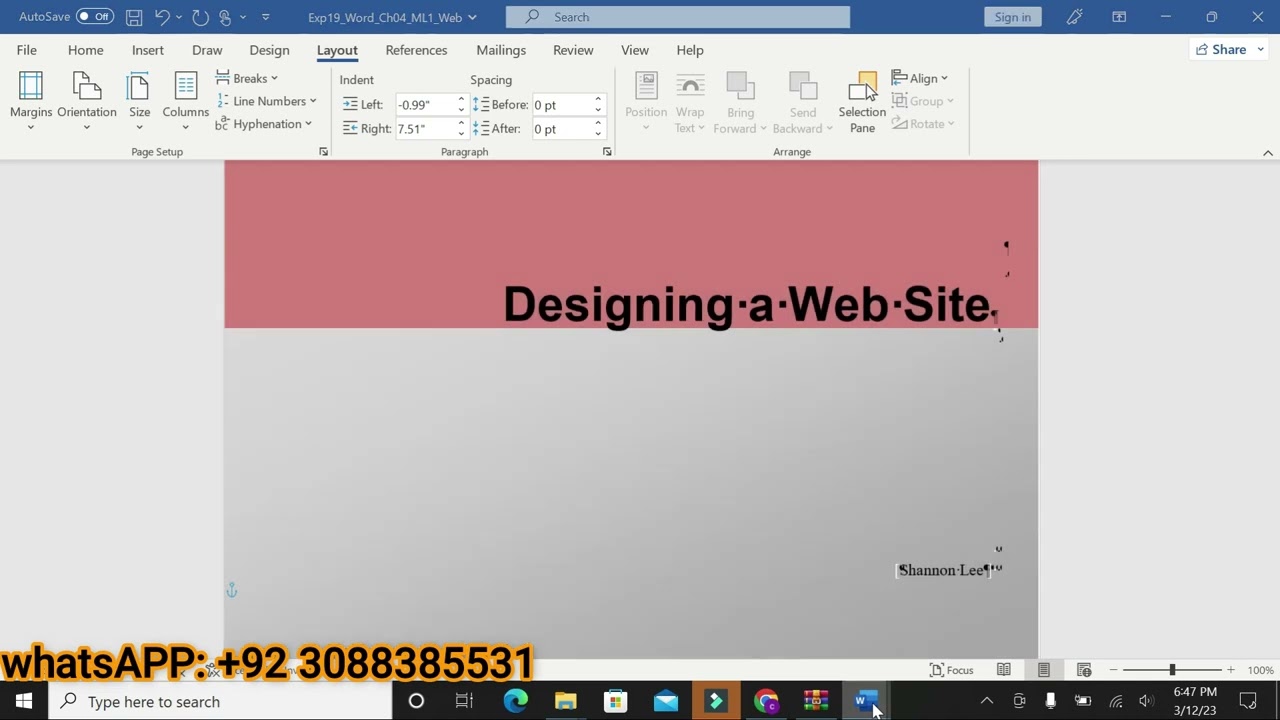This screenshot has height=720, width=1280.
Task: Open the Paragraph dialog launcher
Action: (x=607, y=152)
